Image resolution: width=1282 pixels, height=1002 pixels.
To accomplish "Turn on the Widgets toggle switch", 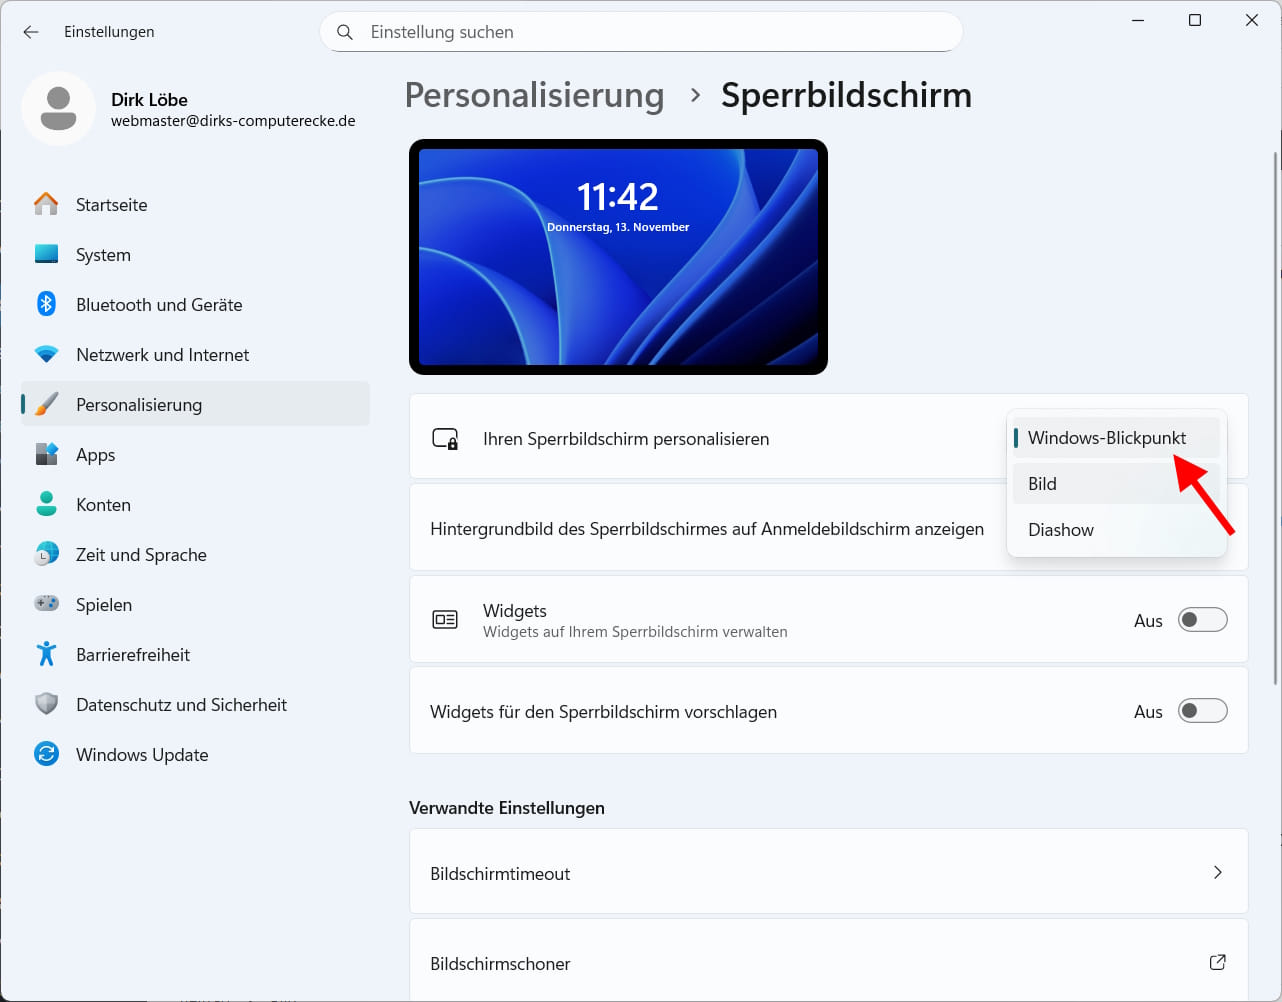I will (x=1202, y=620).
